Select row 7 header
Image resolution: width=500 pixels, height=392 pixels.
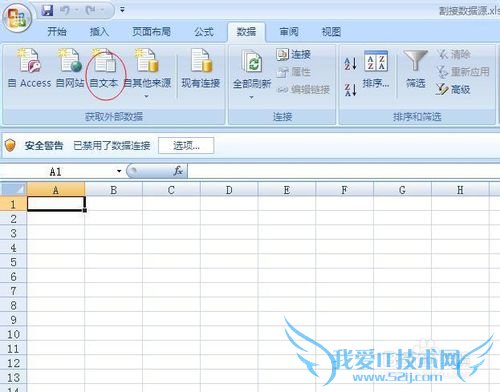click(x=13, y=291)
